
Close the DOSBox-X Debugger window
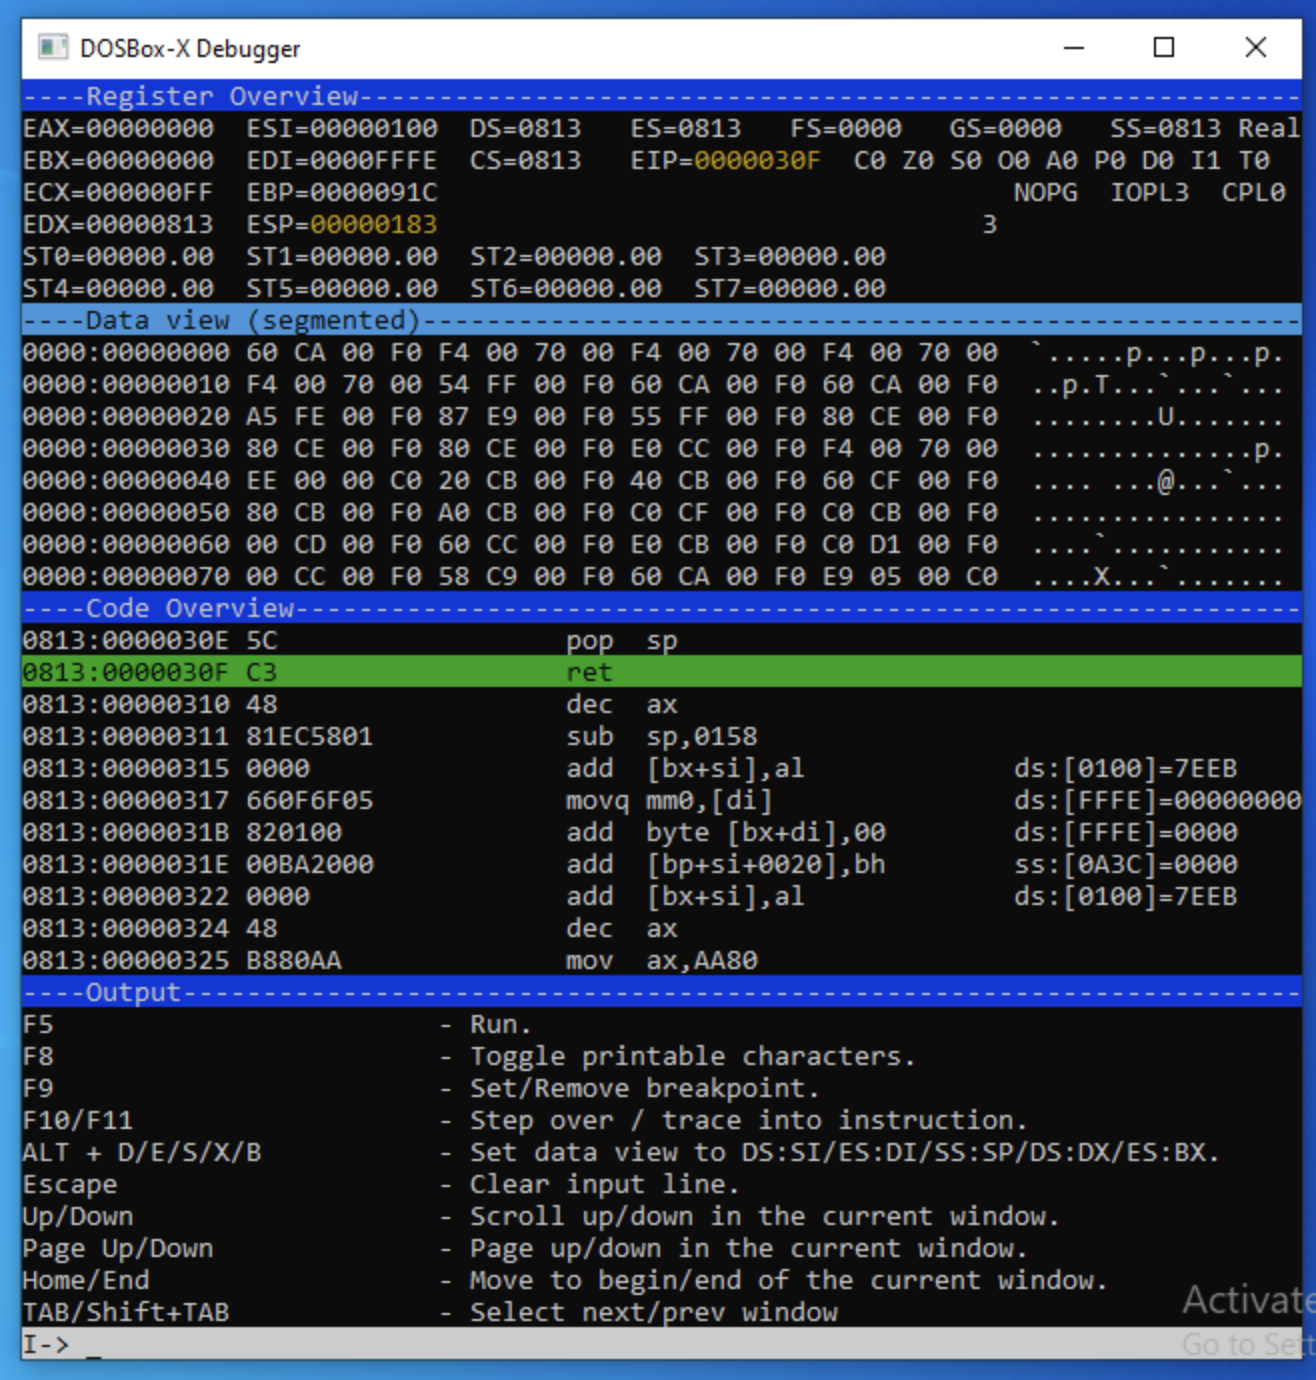pos(1256,47)
